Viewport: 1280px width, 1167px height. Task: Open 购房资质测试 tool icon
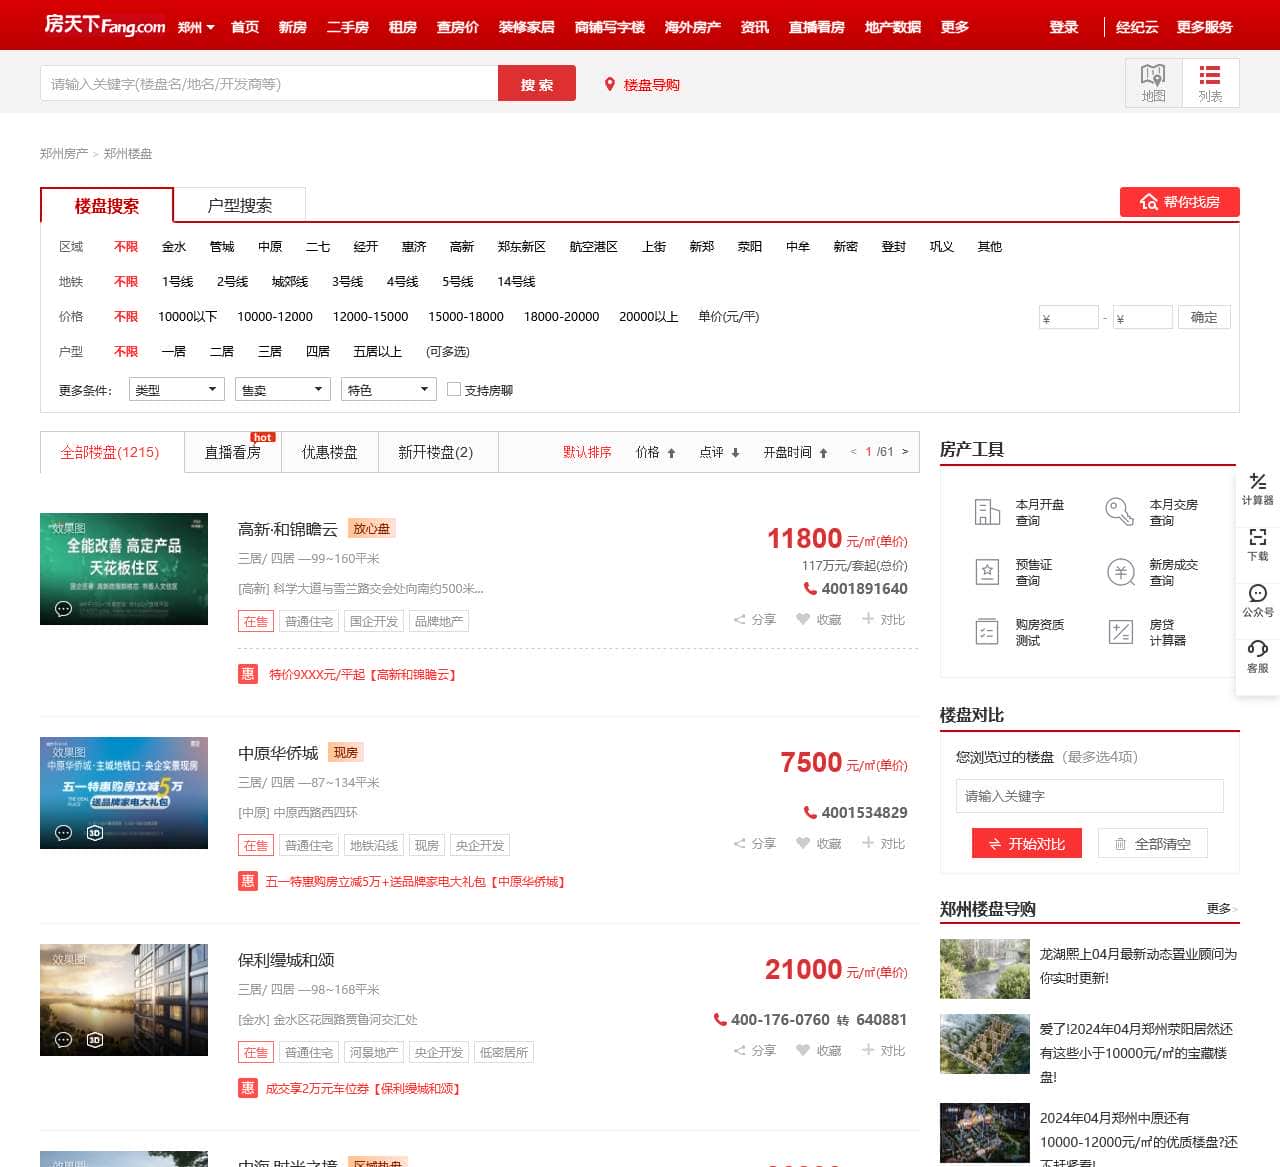point(987,632)
